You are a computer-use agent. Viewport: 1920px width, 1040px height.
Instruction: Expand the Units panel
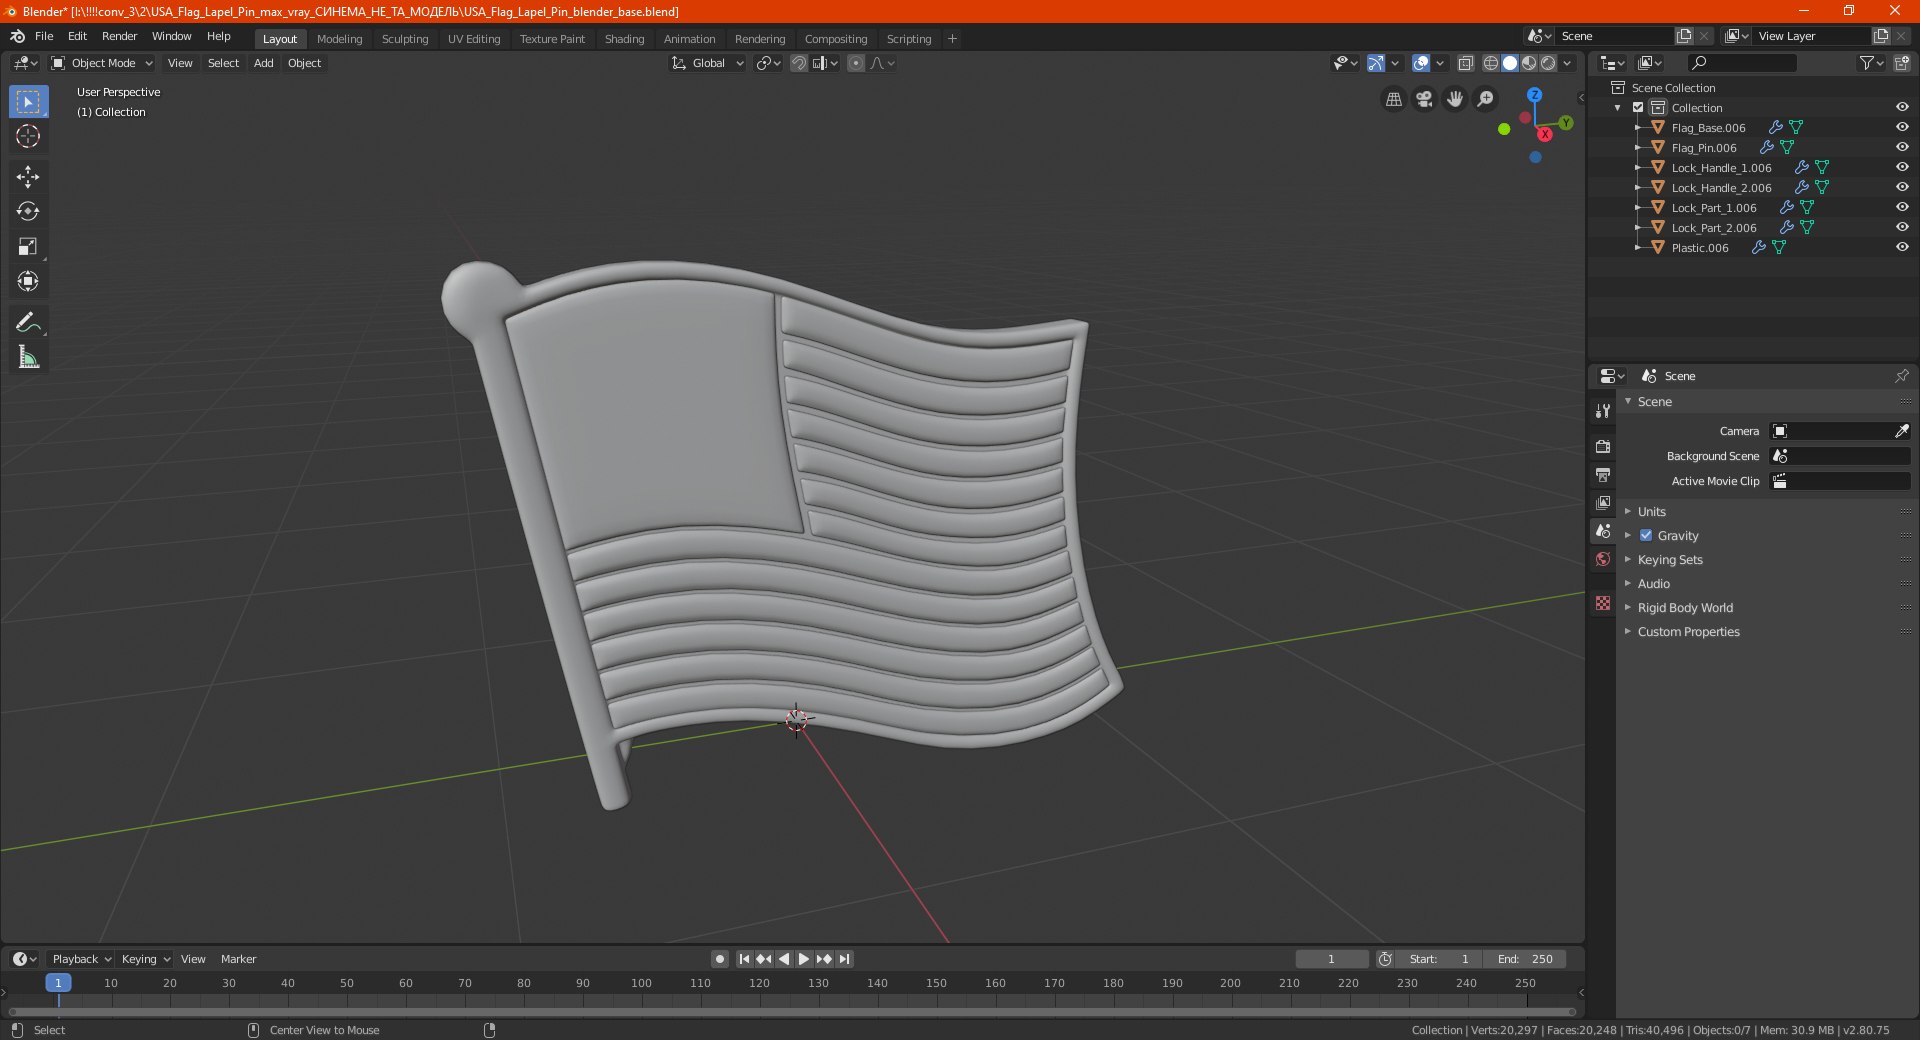click(x=1651, y=512)
